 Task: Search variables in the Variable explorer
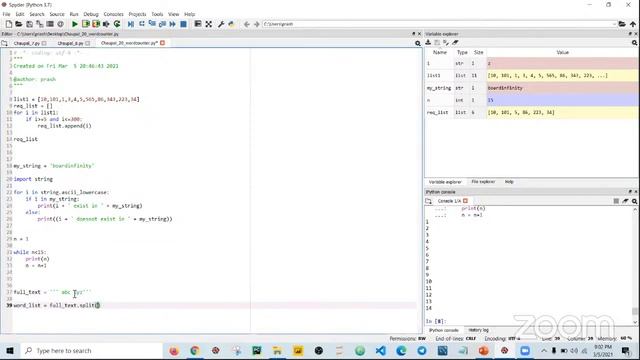(x=634, y=42)
